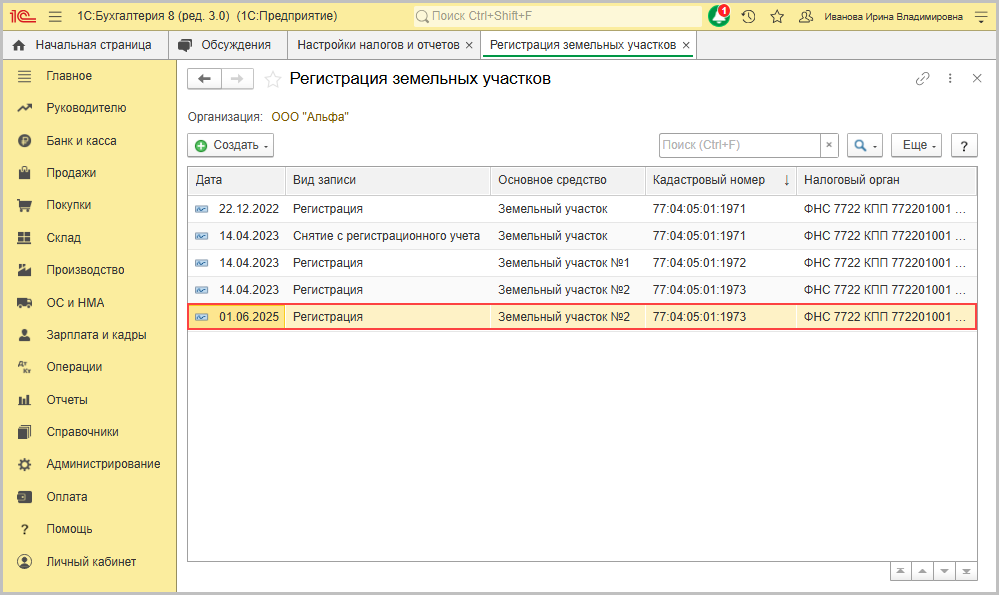This screenshot has height=595, width=999.
Task: Click the 1C logo icon
Action: point(23,17)
